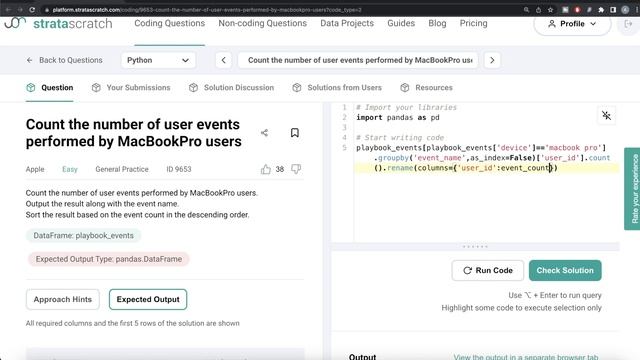Open the Python language dropdown
This screenshot has width=640, height=360.
tap(158, 60)
